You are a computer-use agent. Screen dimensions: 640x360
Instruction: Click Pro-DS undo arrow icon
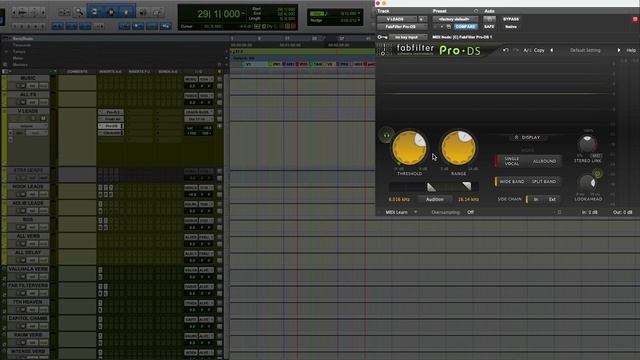point(506,50)
